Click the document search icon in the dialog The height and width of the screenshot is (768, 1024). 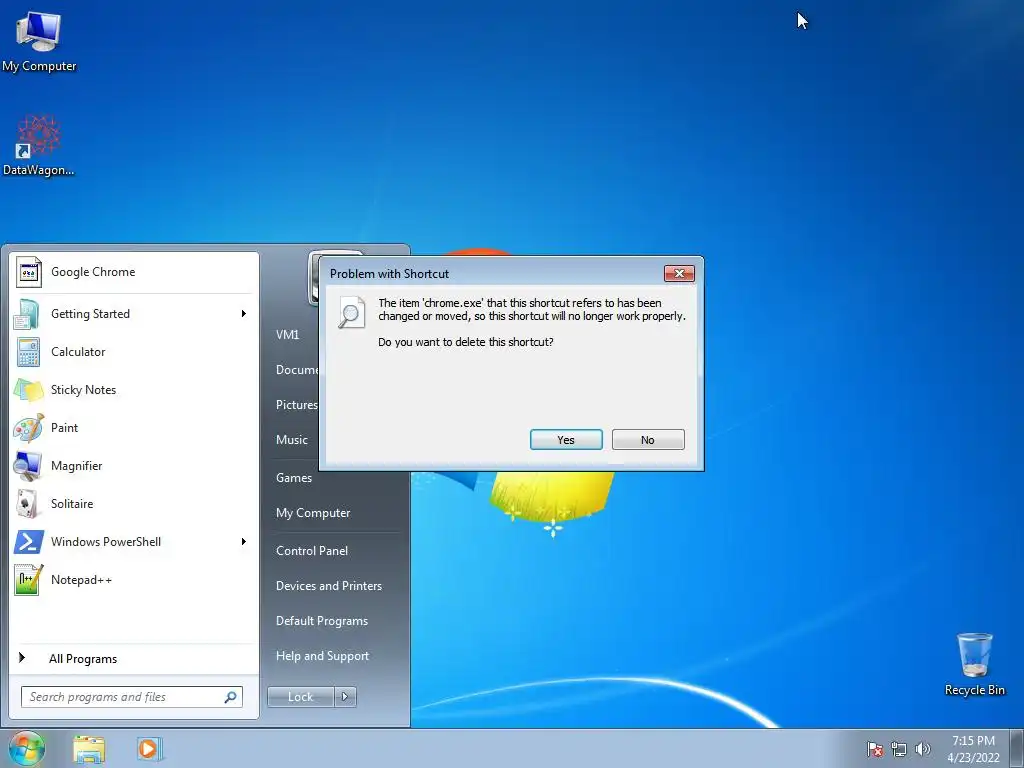[351, 312]
